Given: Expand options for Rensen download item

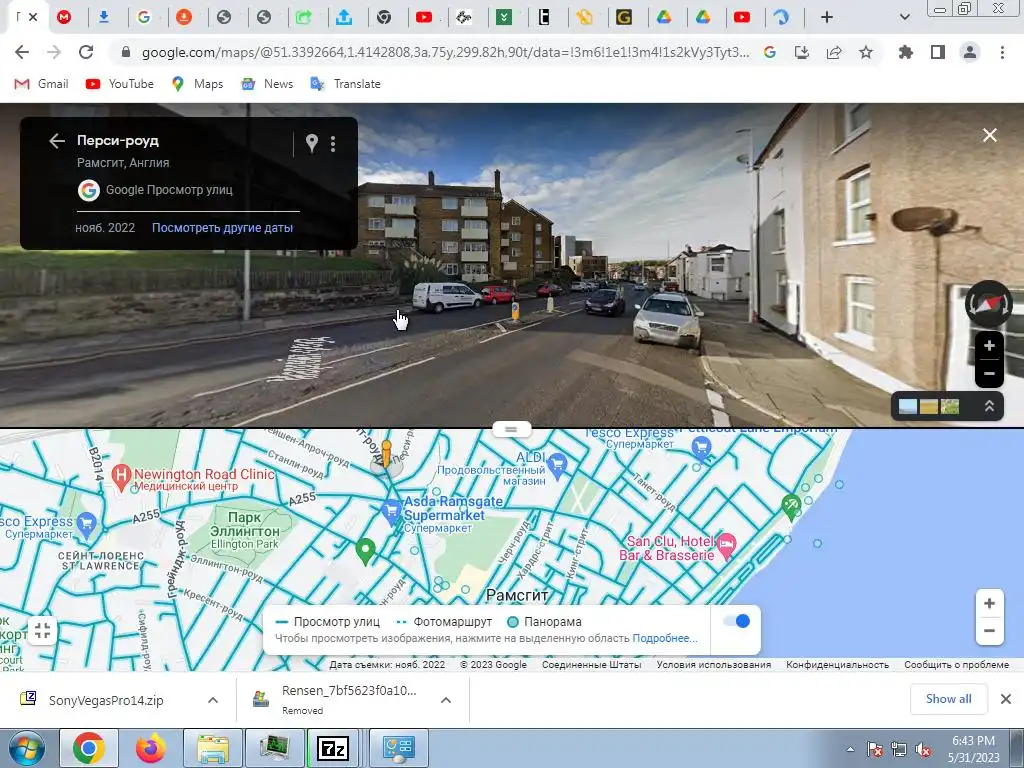Looking at the screenshot, I should pos(446,700).
